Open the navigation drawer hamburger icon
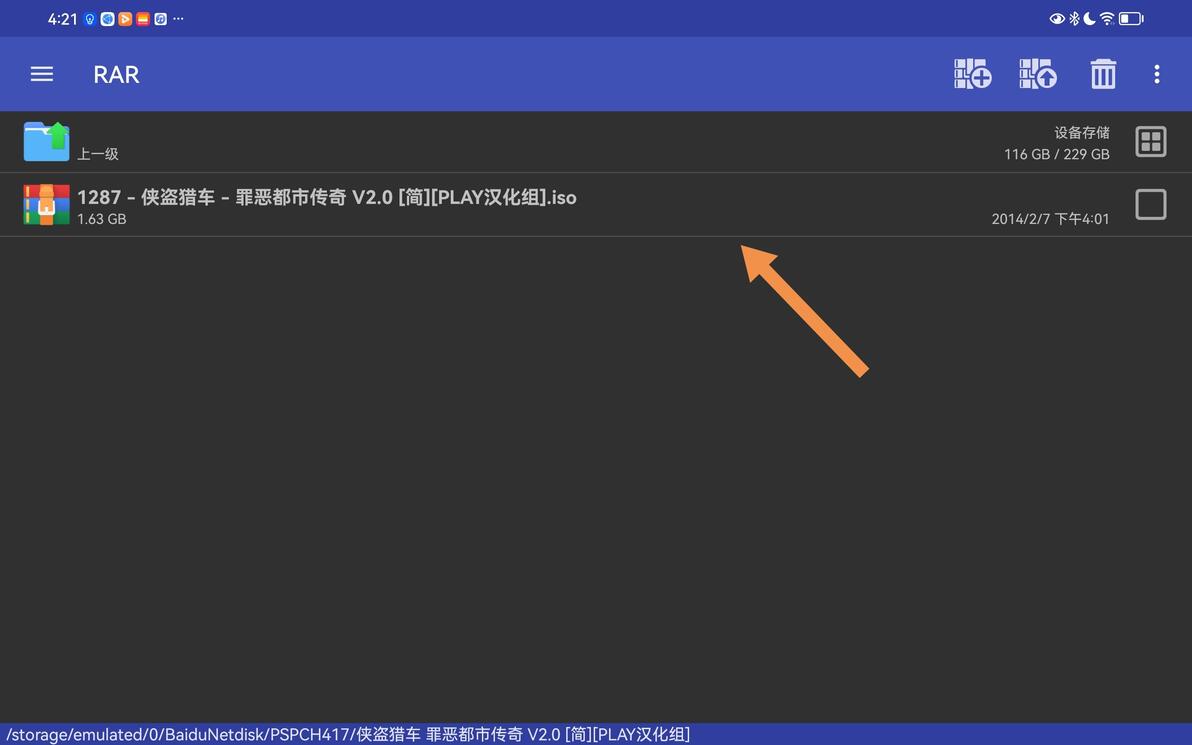The image size is (1192, 745). pyautogui.click(x=41, y=73)
